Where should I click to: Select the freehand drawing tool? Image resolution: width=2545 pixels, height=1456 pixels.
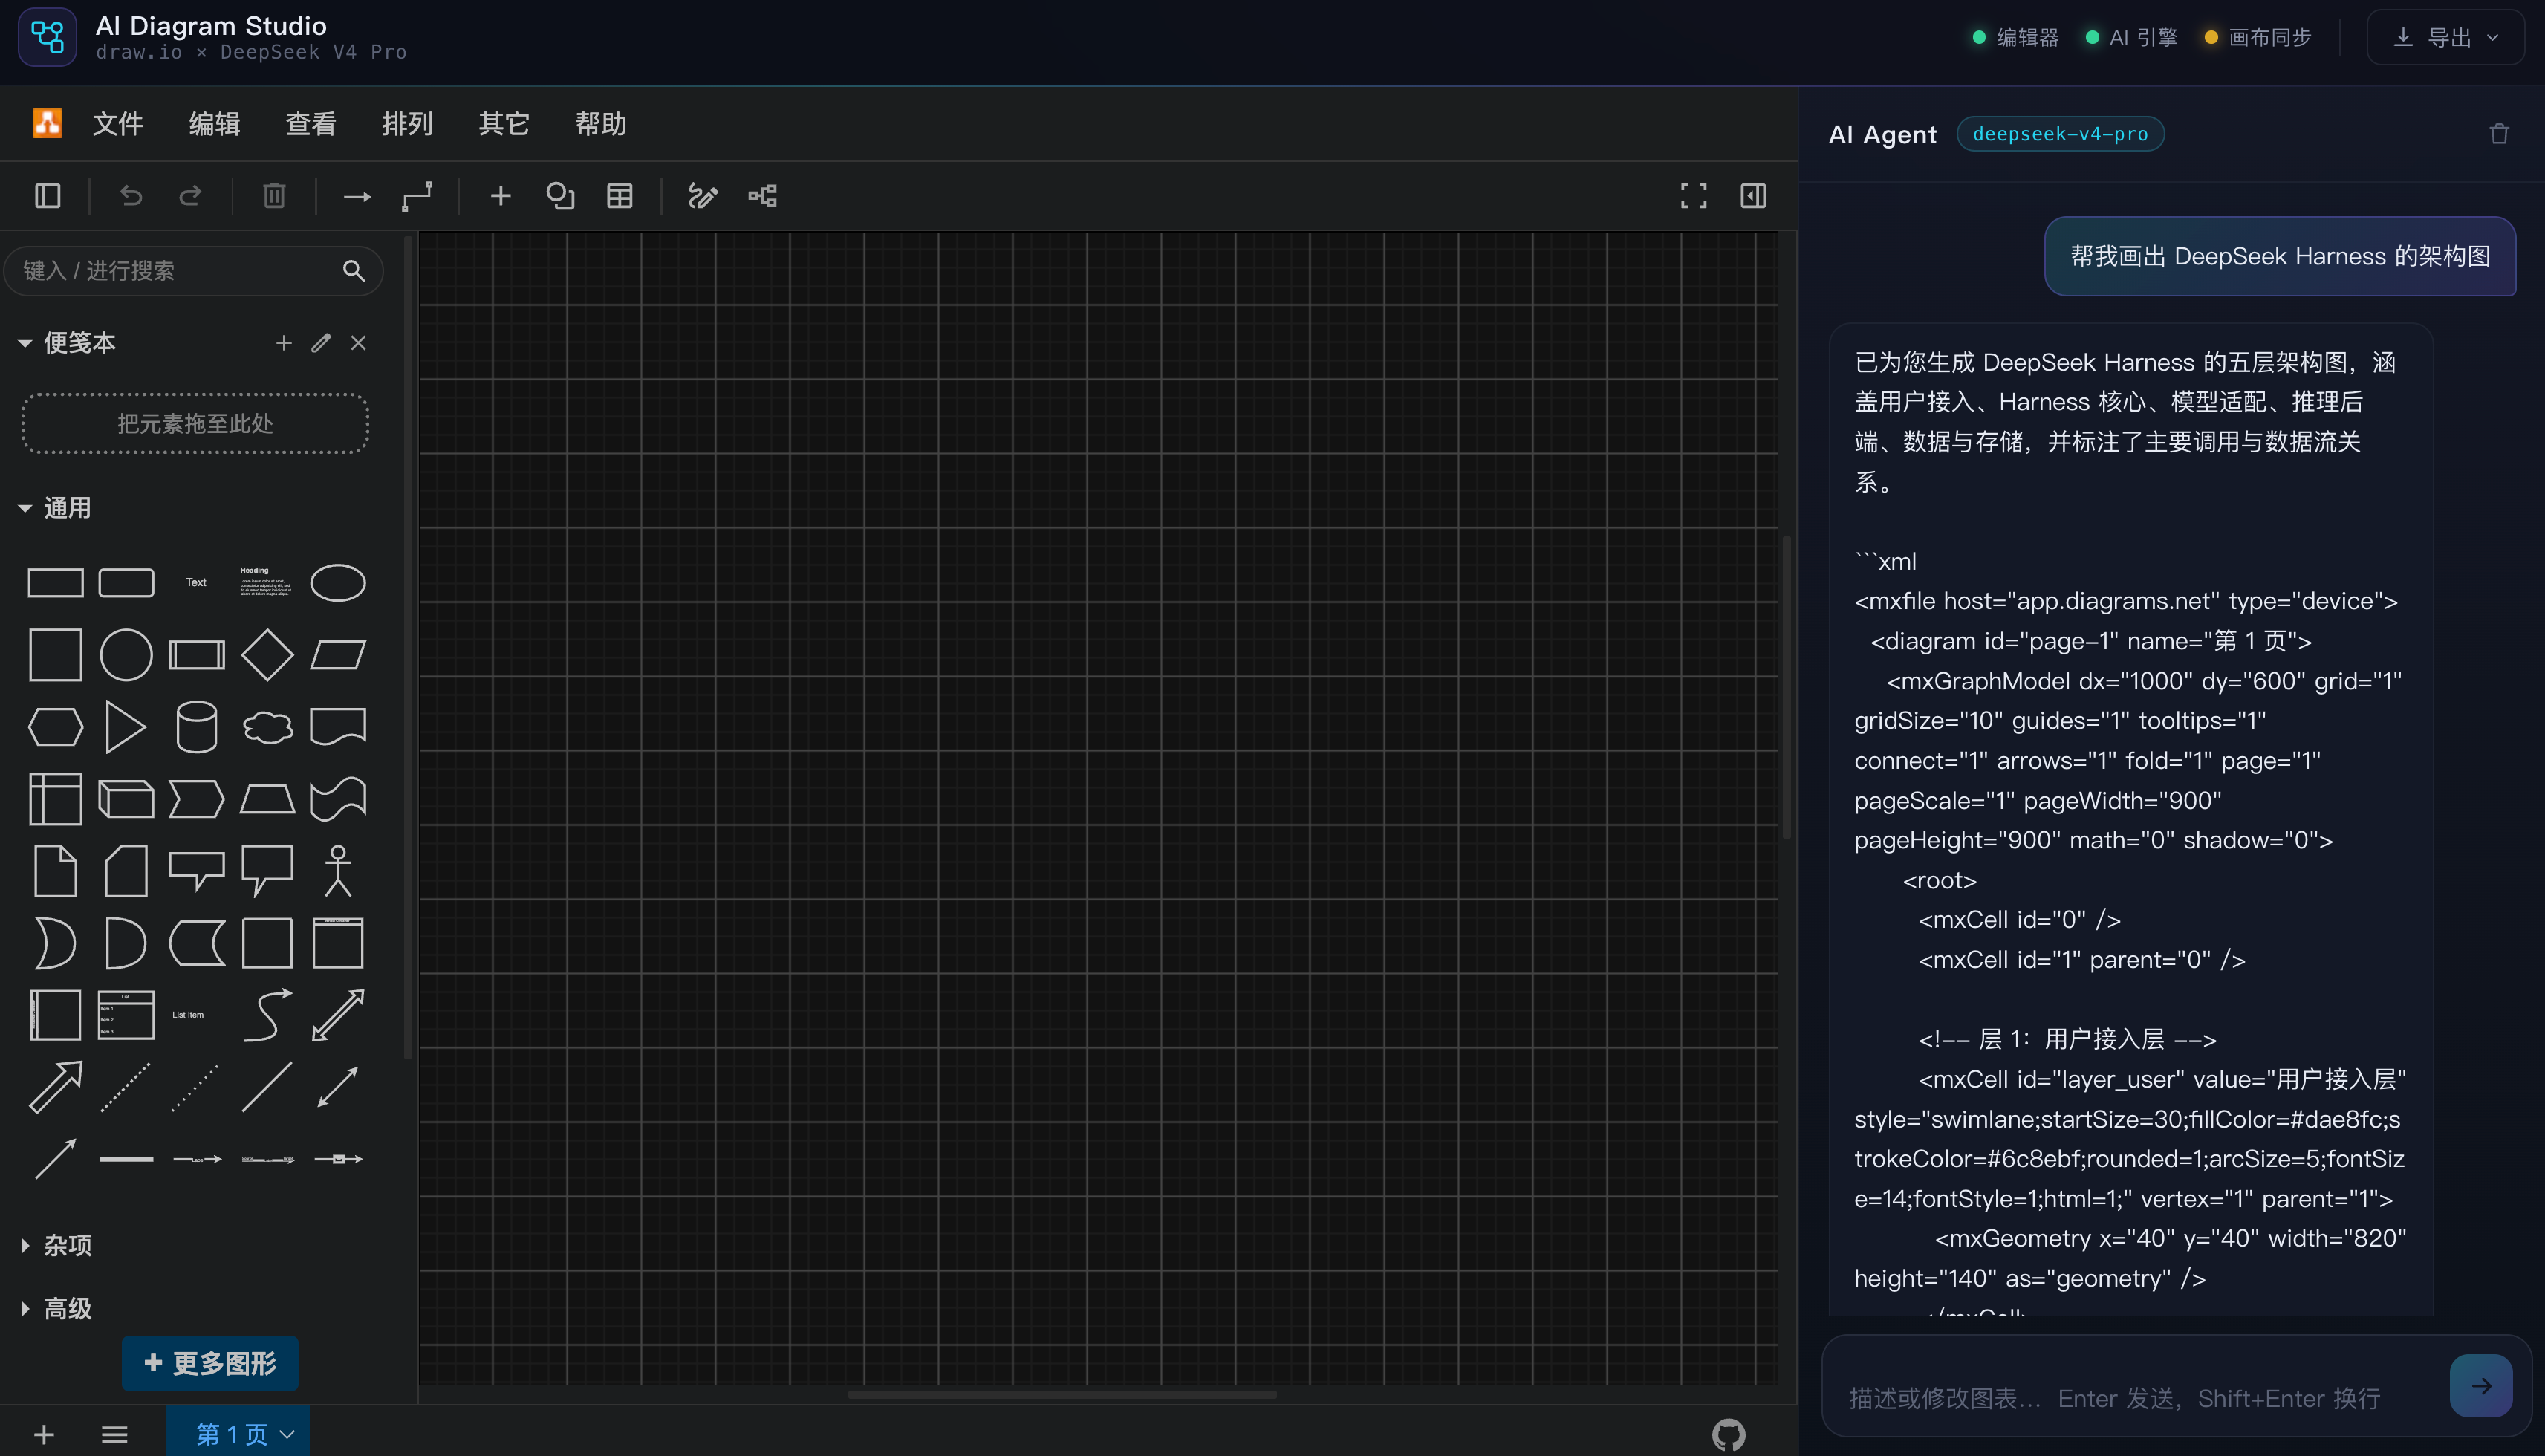703,196
